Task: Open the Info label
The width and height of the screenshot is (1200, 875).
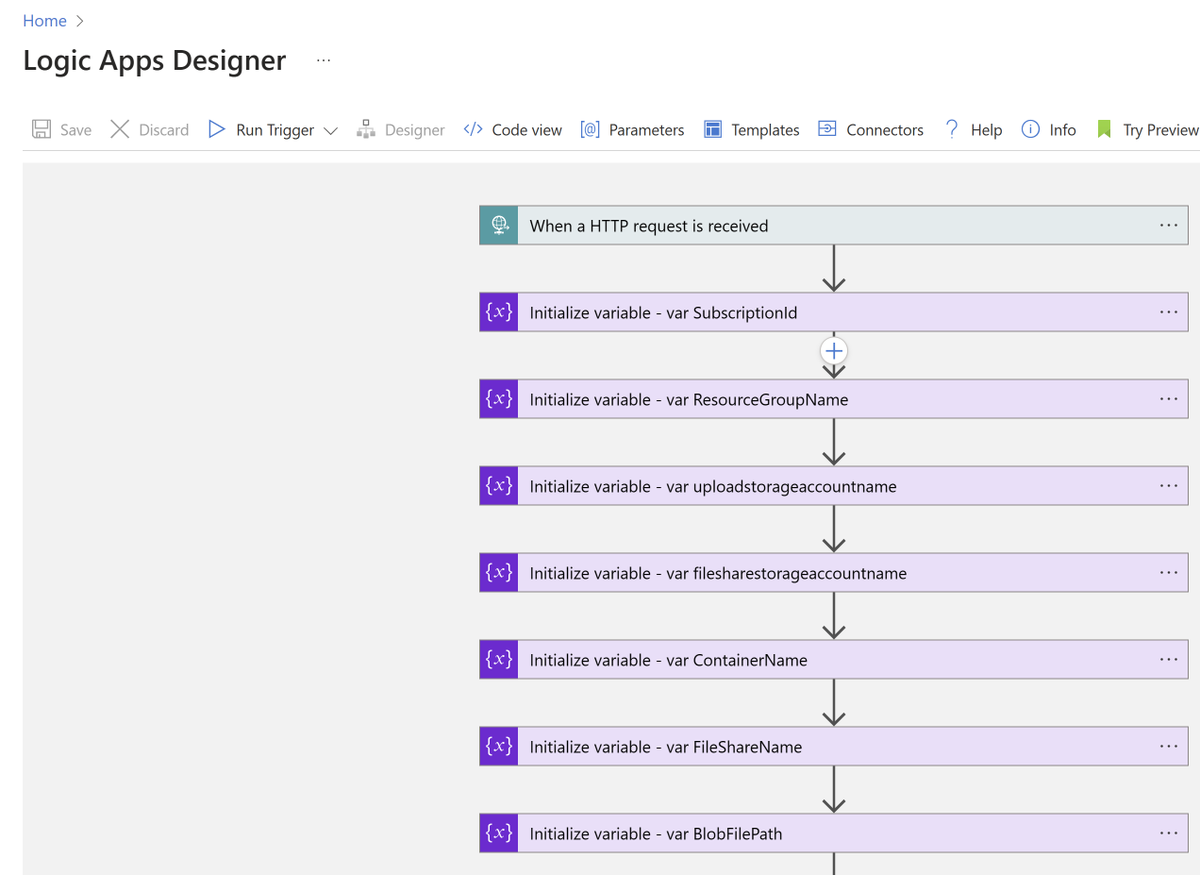Action: pyautogui.click(x=1063, y=130)
